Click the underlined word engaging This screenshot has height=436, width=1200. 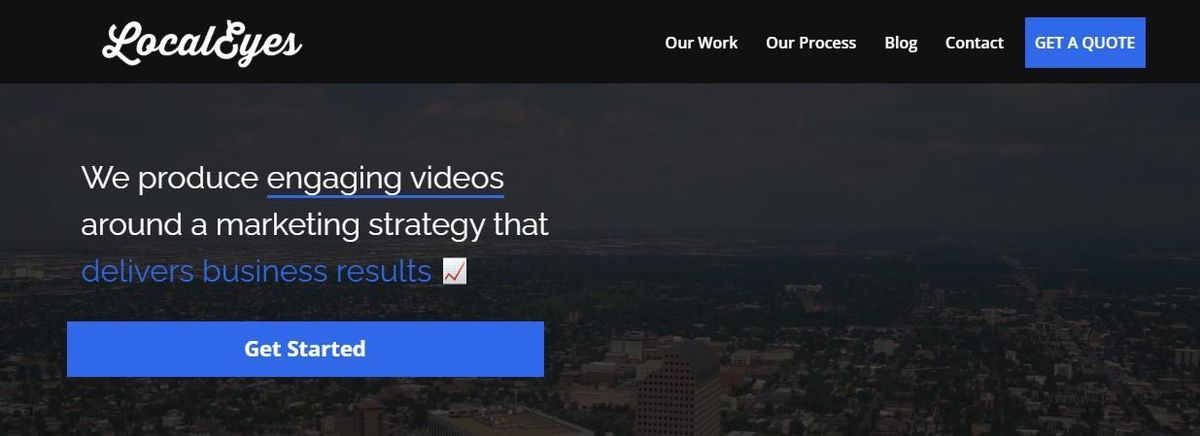coord(334,180)
